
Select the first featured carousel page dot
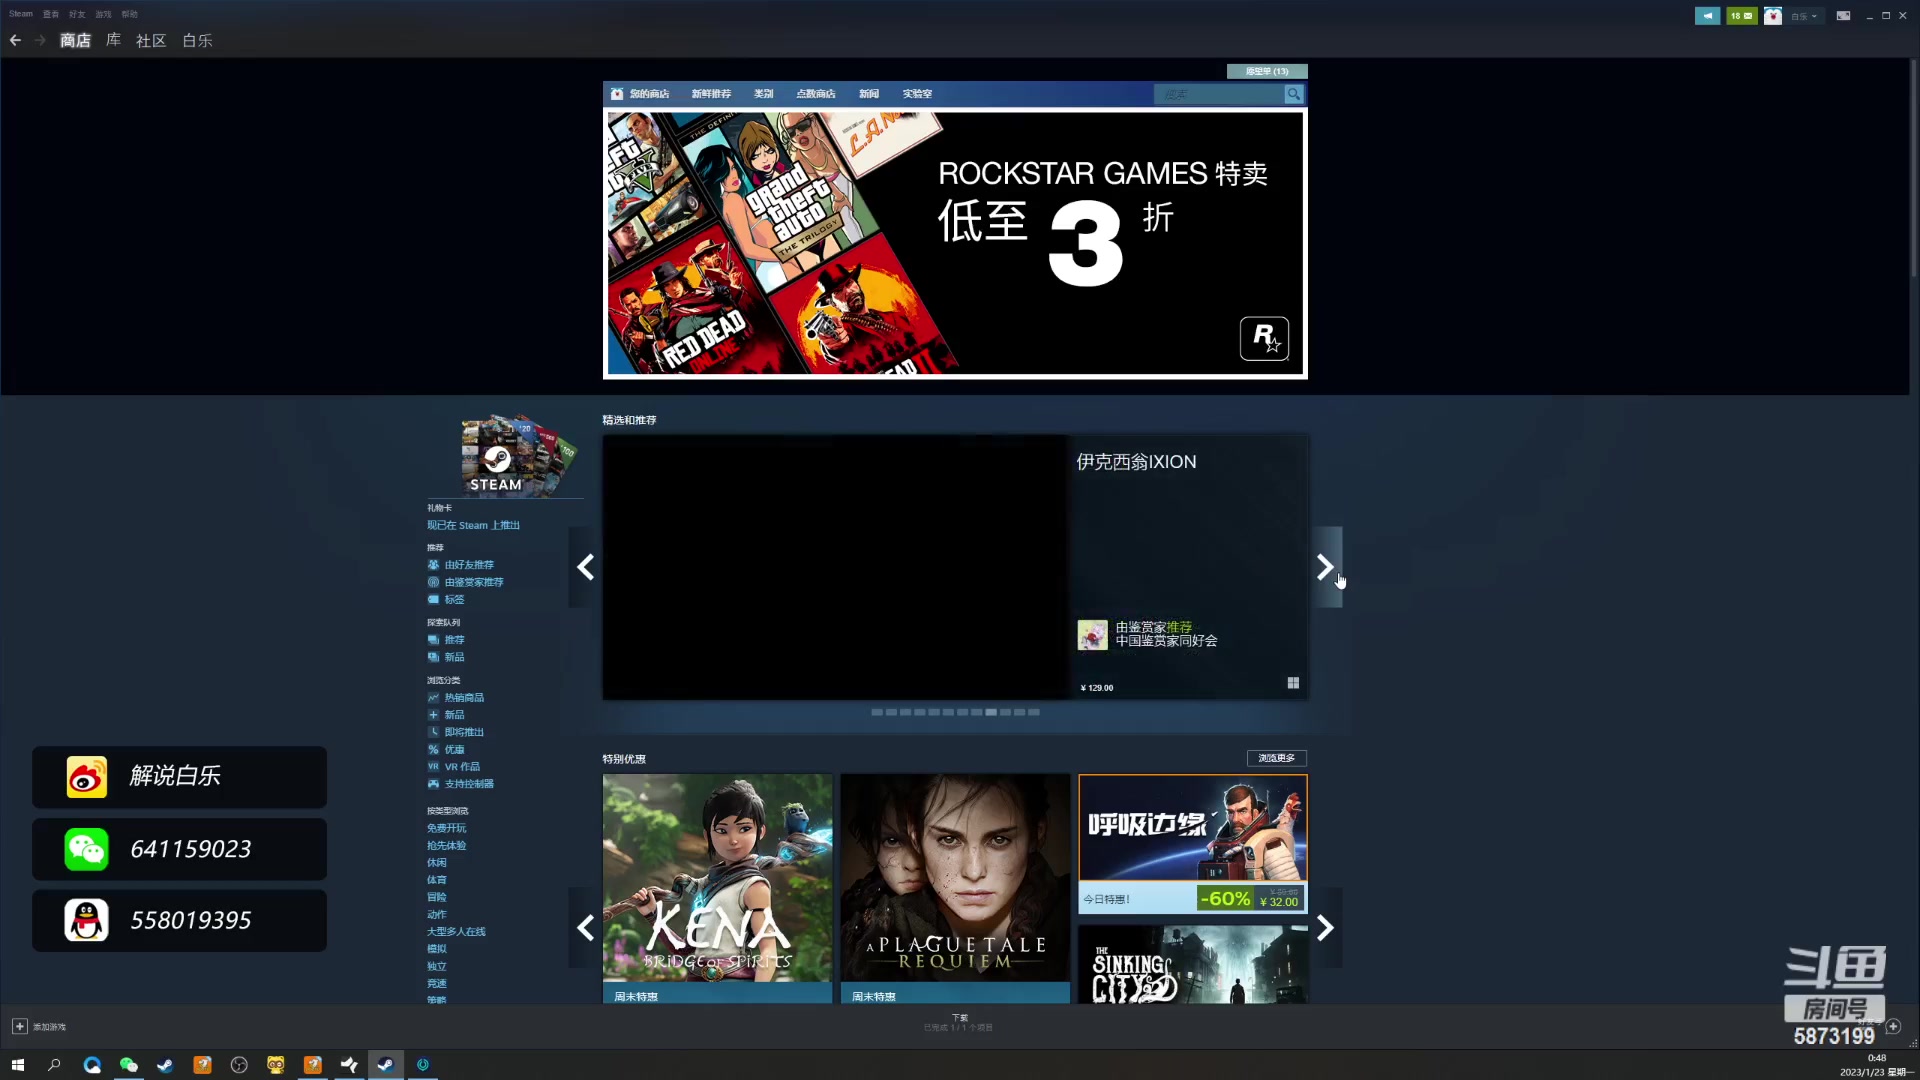[x=877, y=712]
